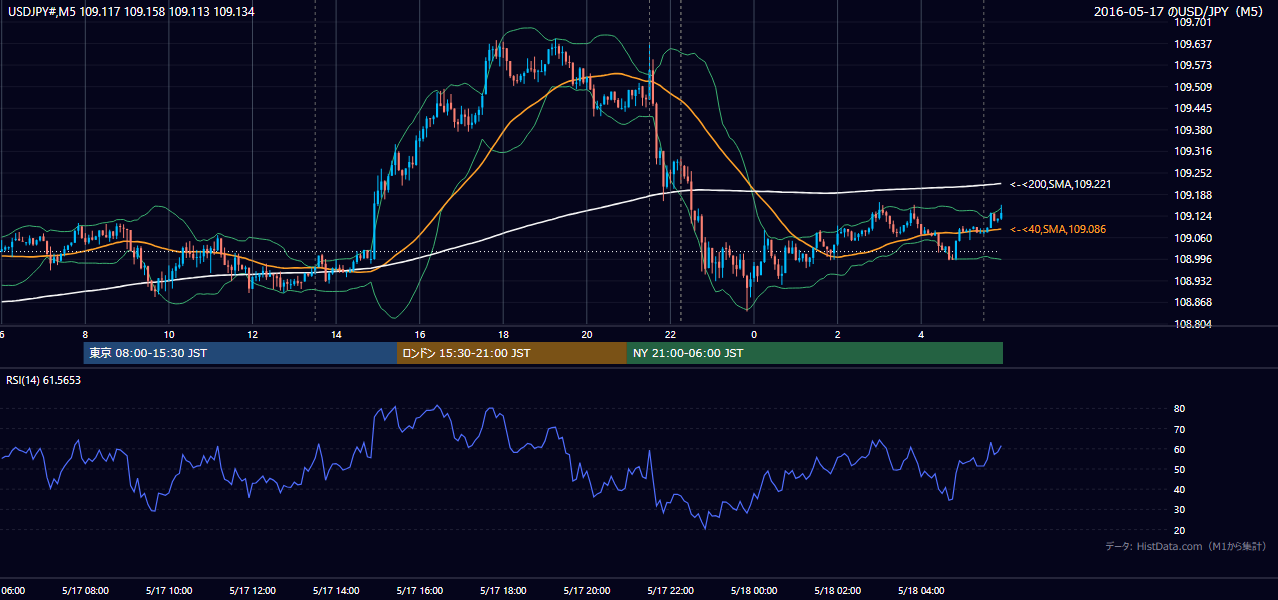Click hour tick 10 under price chart
1278x600 pixels.
point(169,335)
